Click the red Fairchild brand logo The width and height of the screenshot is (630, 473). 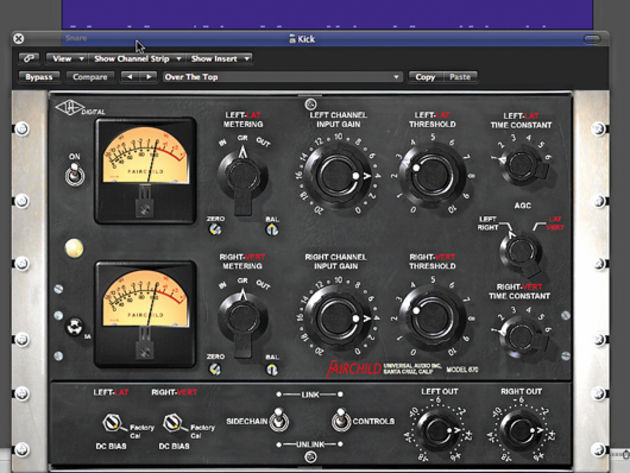coord(354,369)
